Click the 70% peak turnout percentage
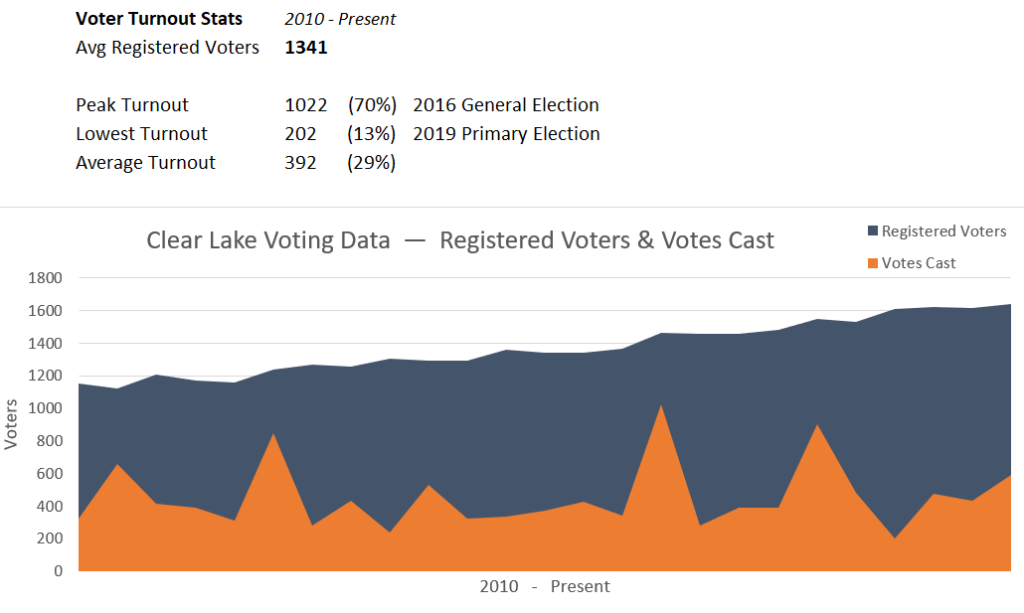The height and width of the screenshot is (613, 1024). tap(372, 105)
